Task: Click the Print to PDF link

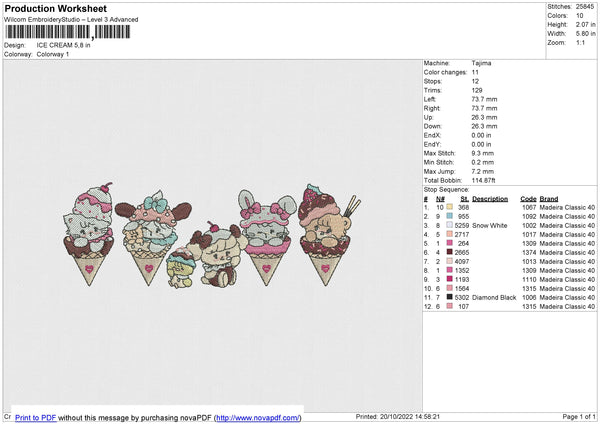Action: click(x=36, y=417)
